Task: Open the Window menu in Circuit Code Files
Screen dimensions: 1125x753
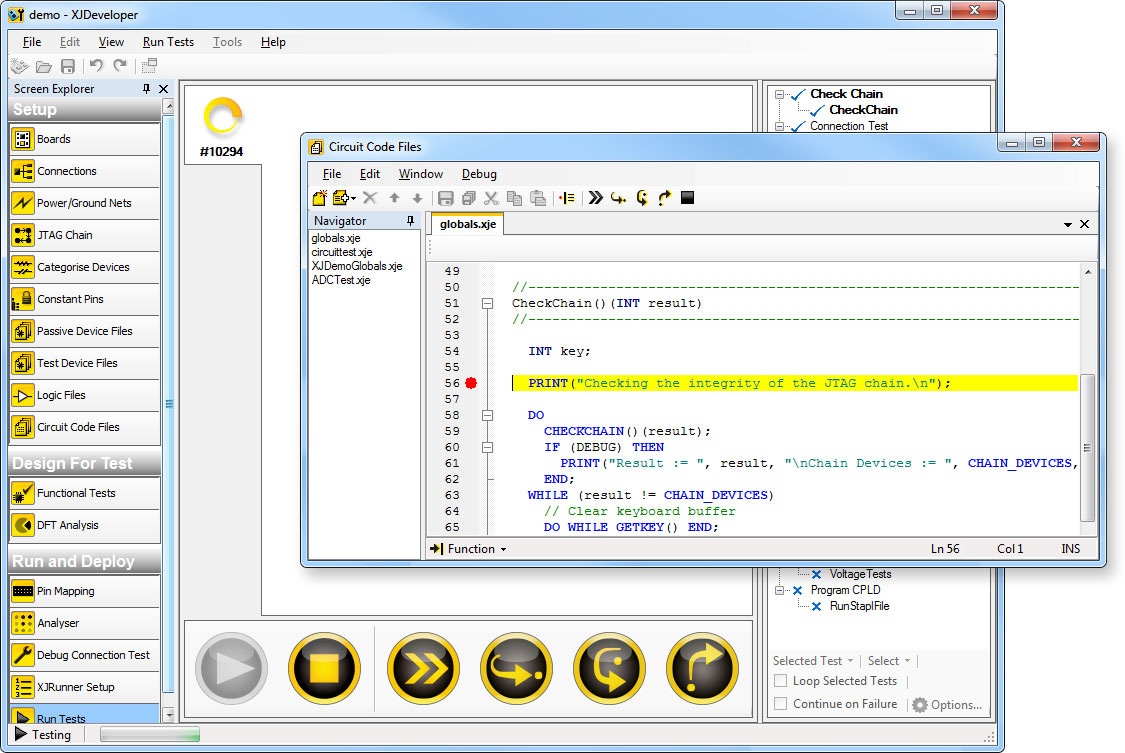Action: [420, 174]
